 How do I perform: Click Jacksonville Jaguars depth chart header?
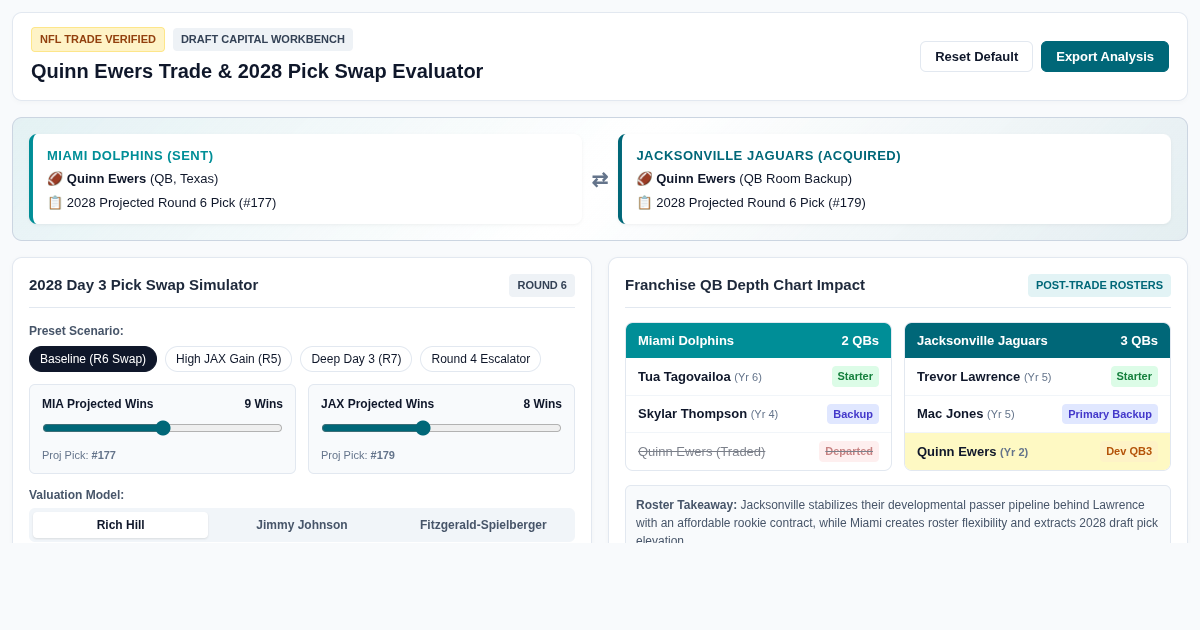(x=1037, y=340)
